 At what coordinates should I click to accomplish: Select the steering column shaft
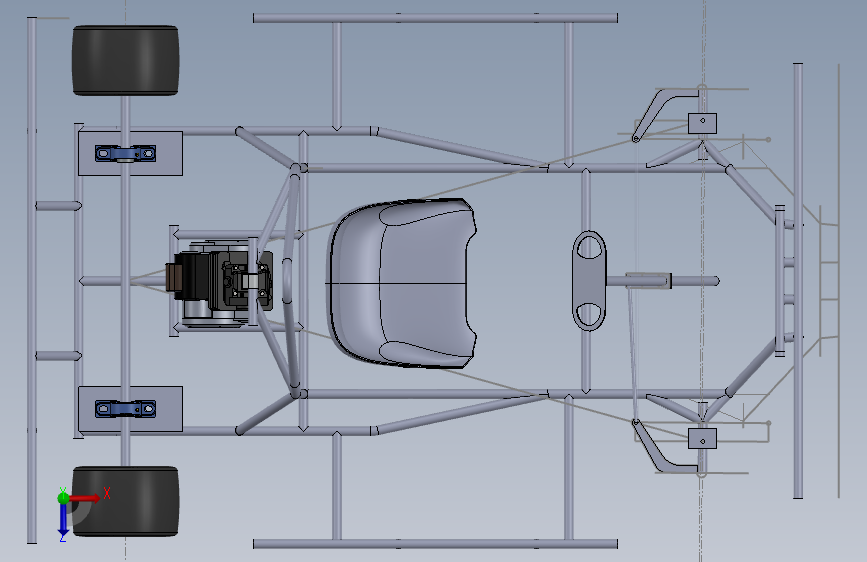pyautogui.click(x=664, y=281)
